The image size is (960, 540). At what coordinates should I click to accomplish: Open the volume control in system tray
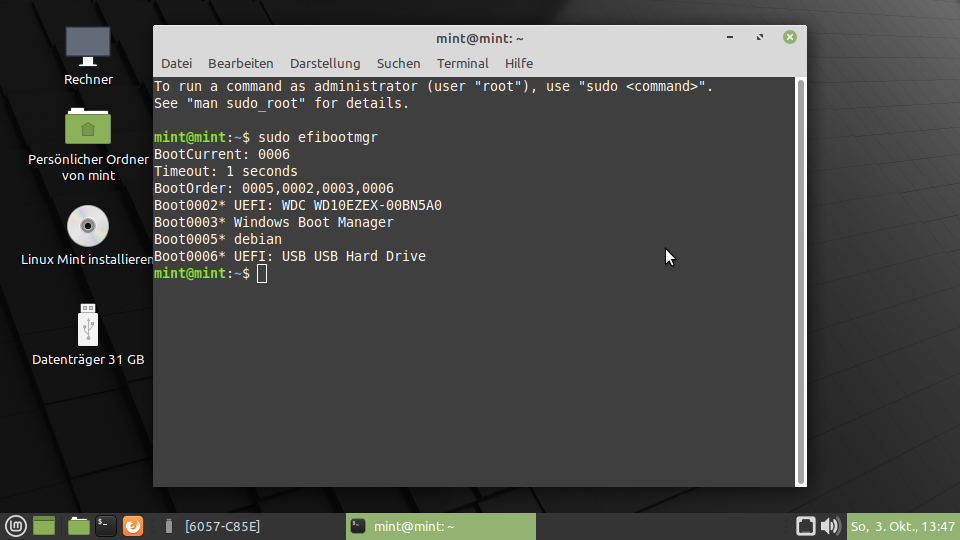[830, 526]
